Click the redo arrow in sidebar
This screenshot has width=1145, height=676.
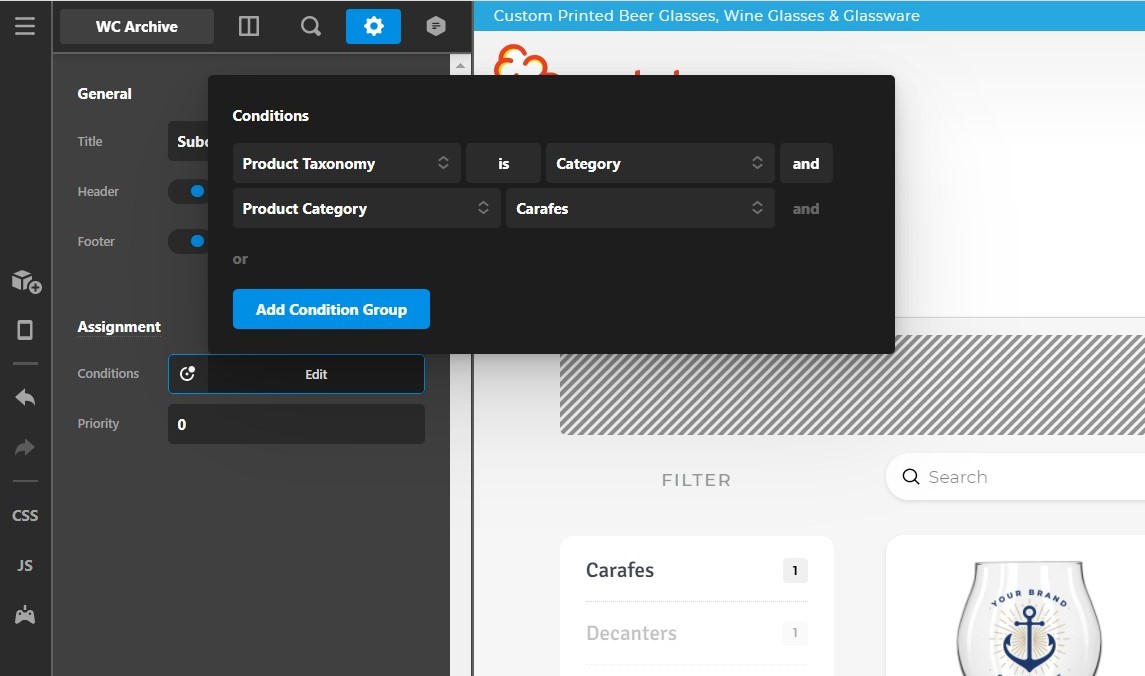point(25,448)
